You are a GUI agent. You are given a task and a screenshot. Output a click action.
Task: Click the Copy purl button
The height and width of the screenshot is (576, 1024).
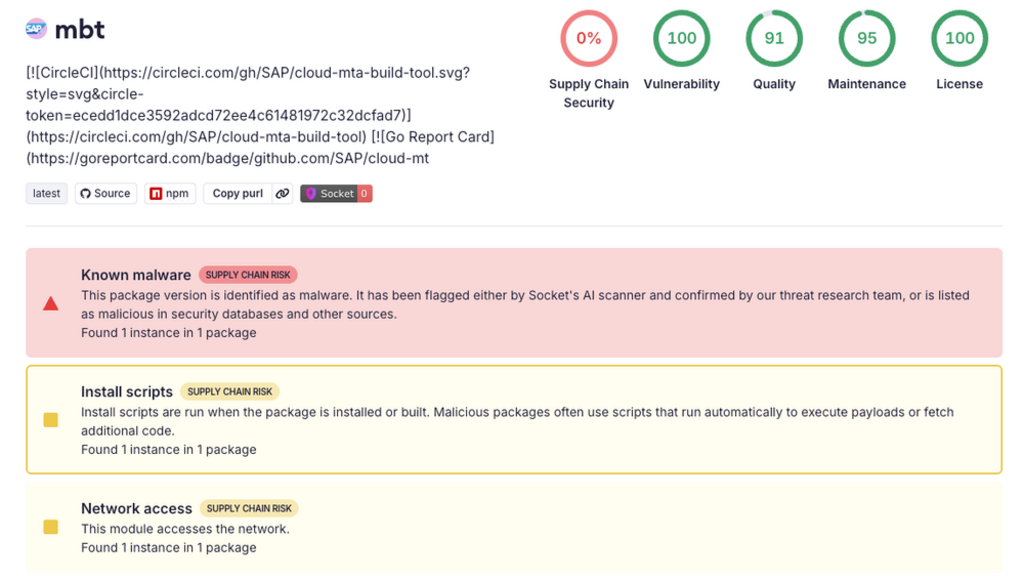[x=237, y=193]
